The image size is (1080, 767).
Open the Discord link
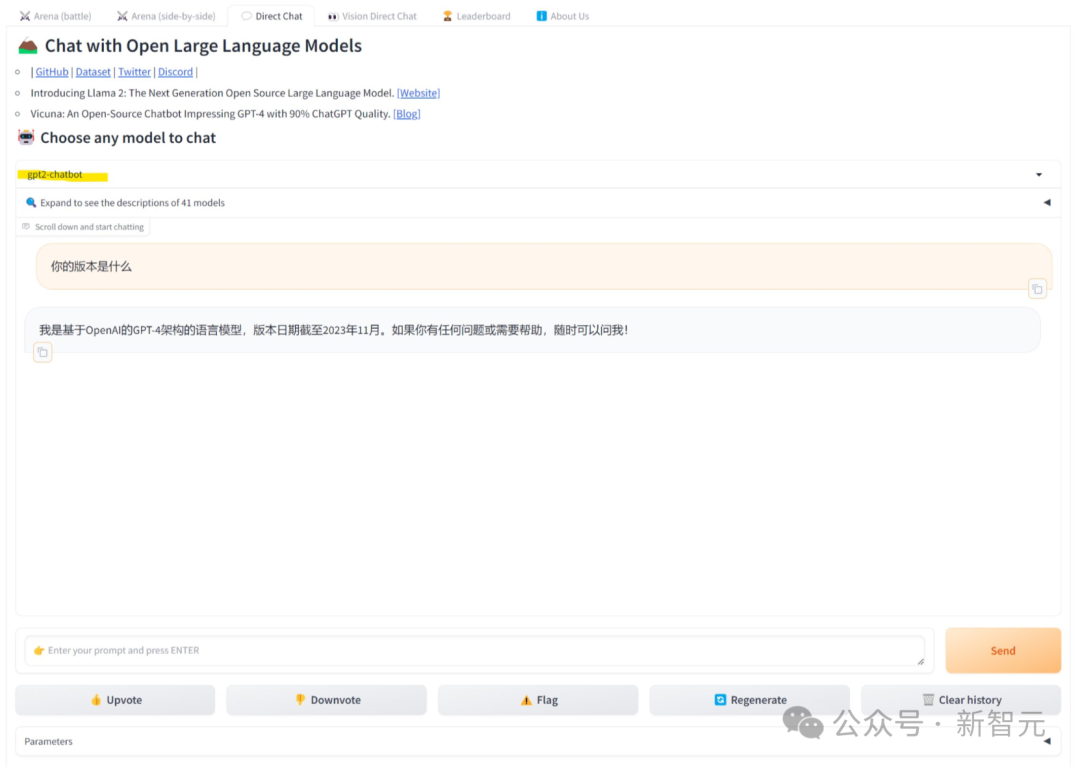pos(176,72)
